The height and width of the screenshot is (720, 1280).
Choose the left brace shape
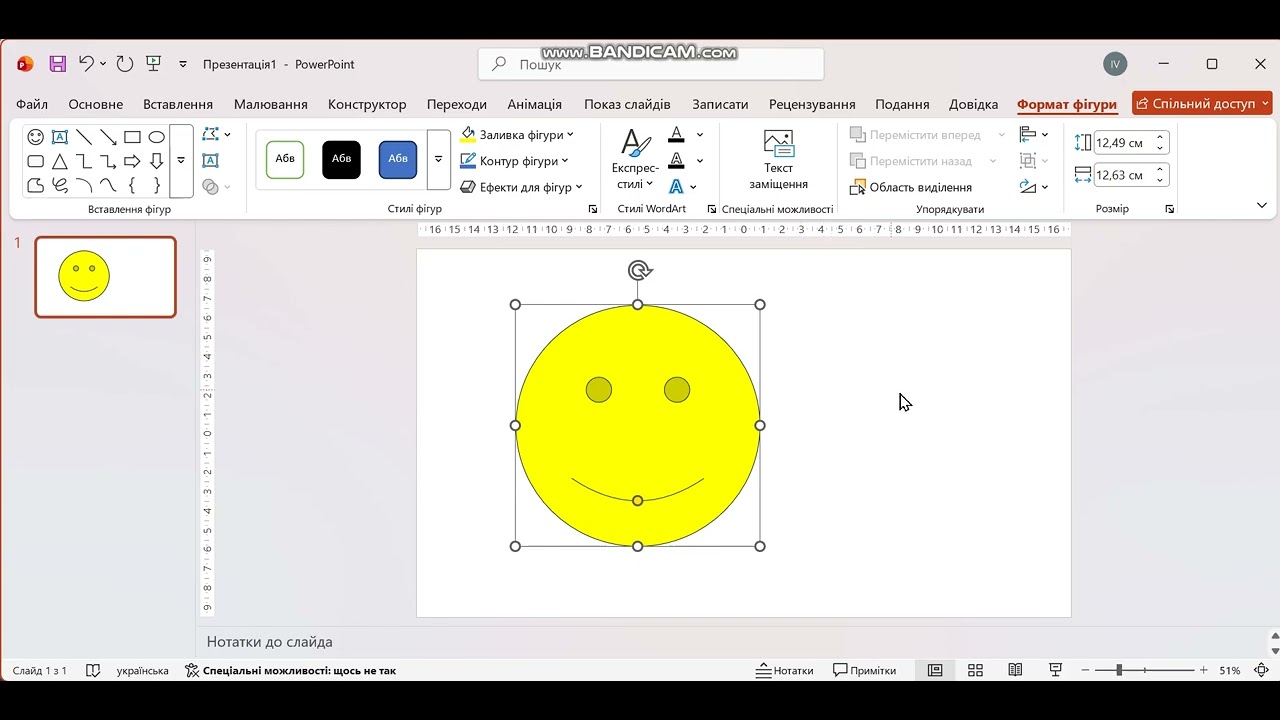132,185
